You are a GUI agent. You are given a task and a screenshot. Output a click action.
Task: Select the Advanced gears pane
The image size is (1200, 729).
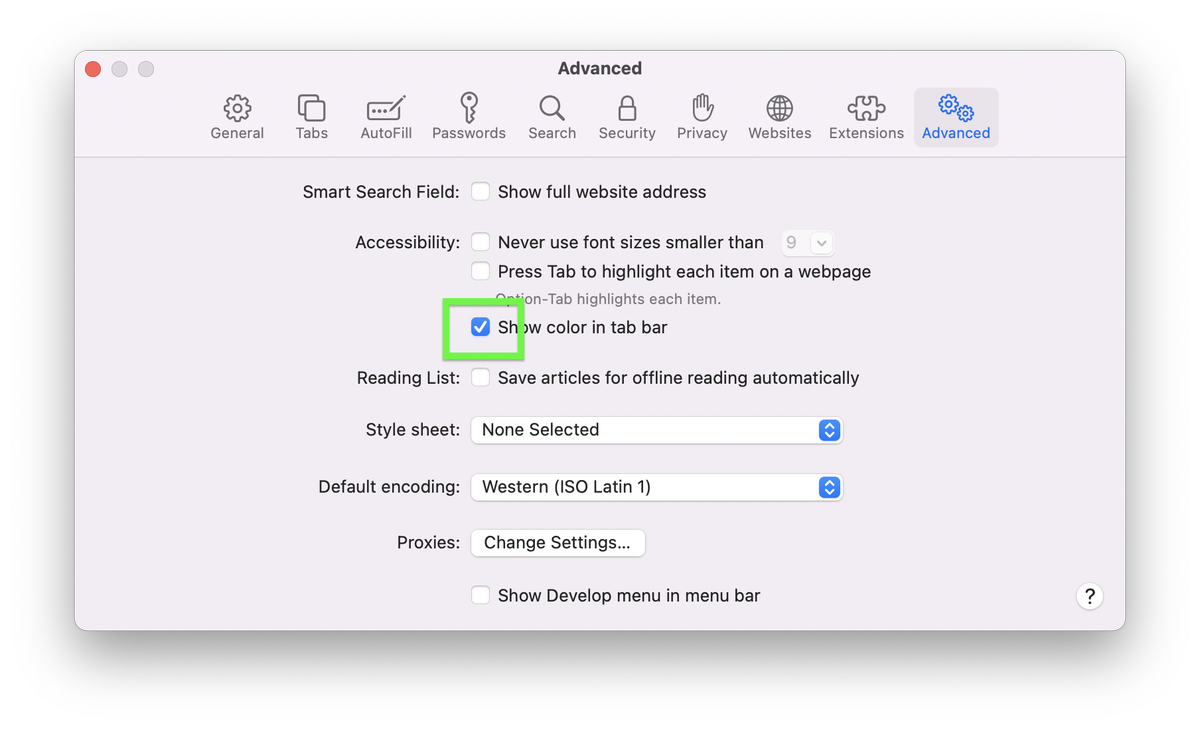pos(956,118)
